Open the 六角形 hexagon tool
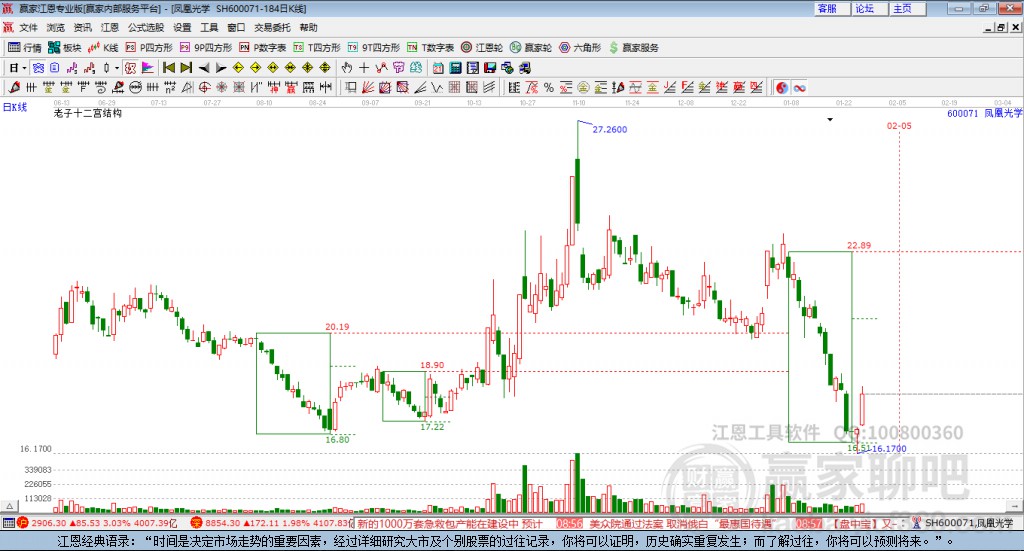The height and width of the screenshot is (551, 1024). 580,48
